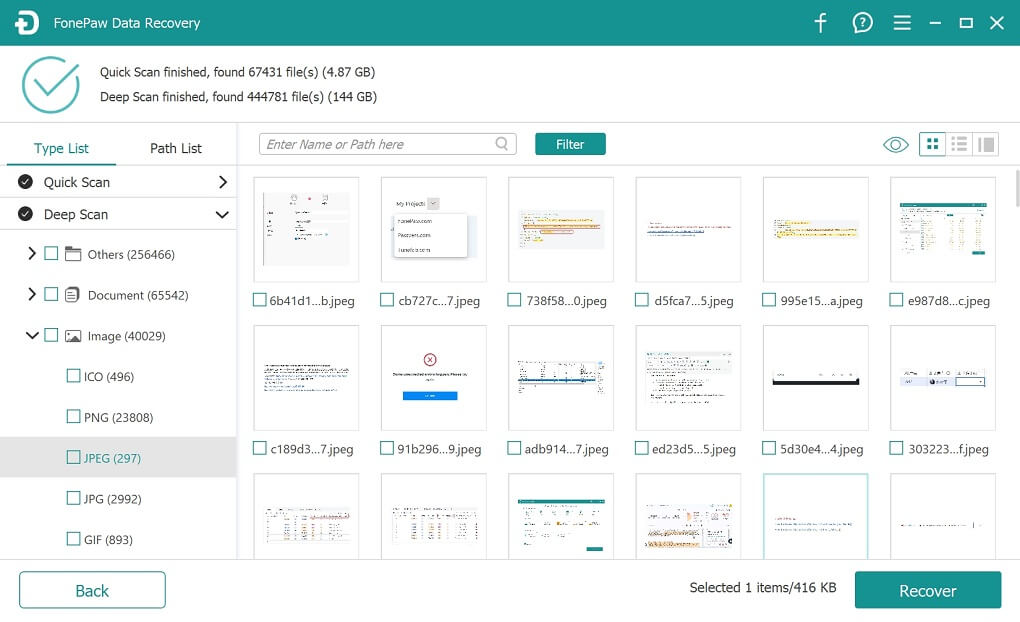The image size is (1020, 622).
Task: Check the Others (256466) checkbox
Action: pyautogui.click(x=51, y=253)
